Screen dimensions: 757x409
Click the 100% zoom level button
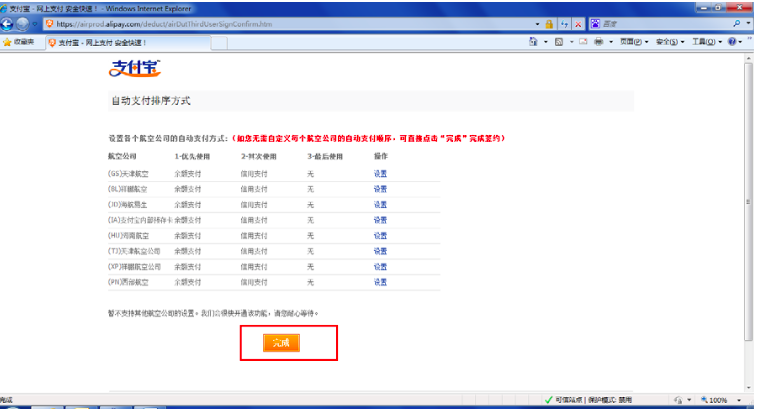pyautogui.click(x=715, y=400)
